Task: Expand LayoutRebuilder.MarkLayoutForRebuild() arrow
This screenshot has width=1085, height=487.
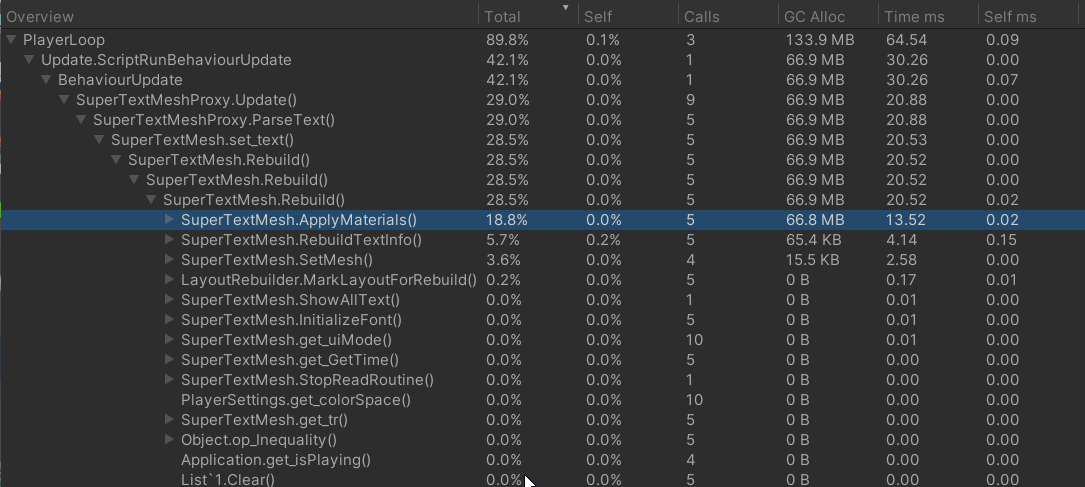Action: [169, 280]
